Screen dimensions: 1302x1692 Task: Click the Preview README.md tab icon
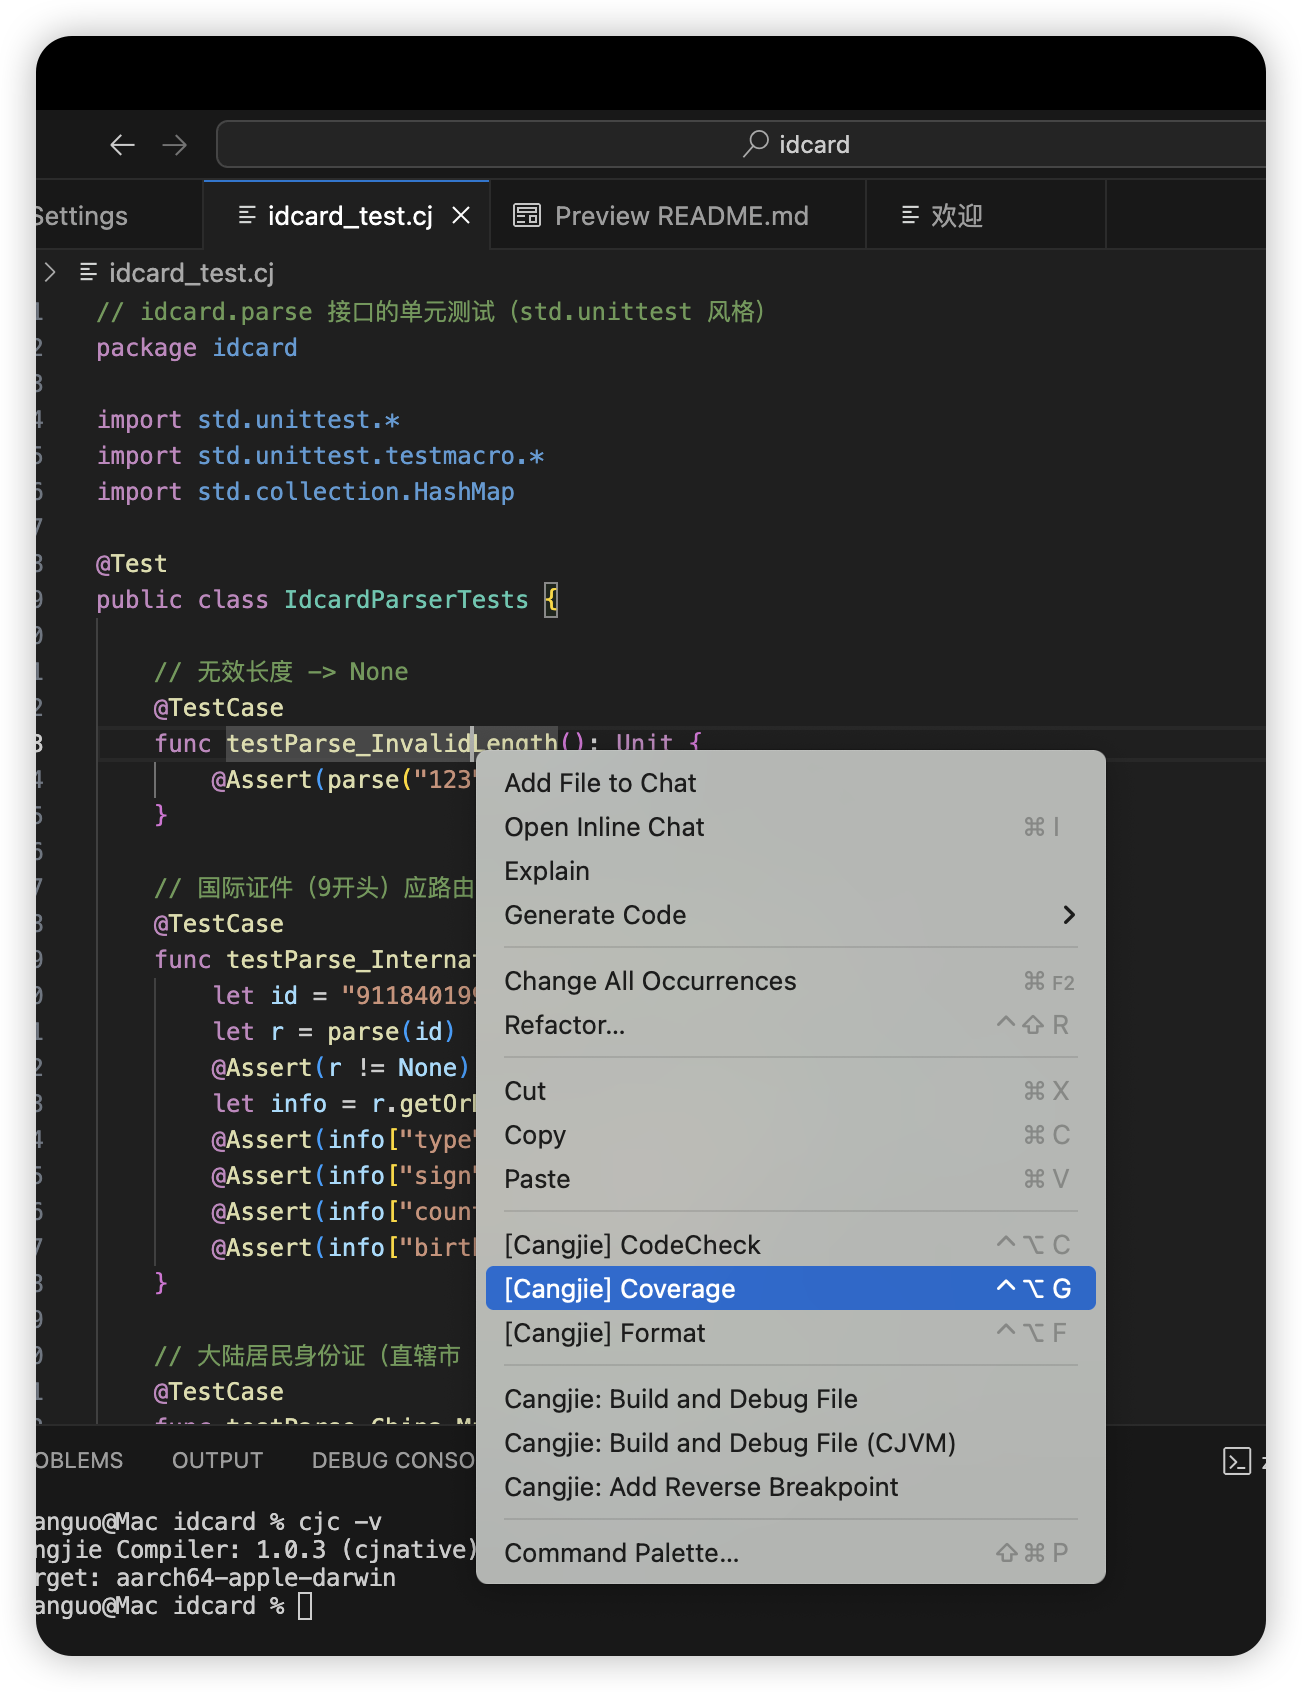[x=526, y=215]
